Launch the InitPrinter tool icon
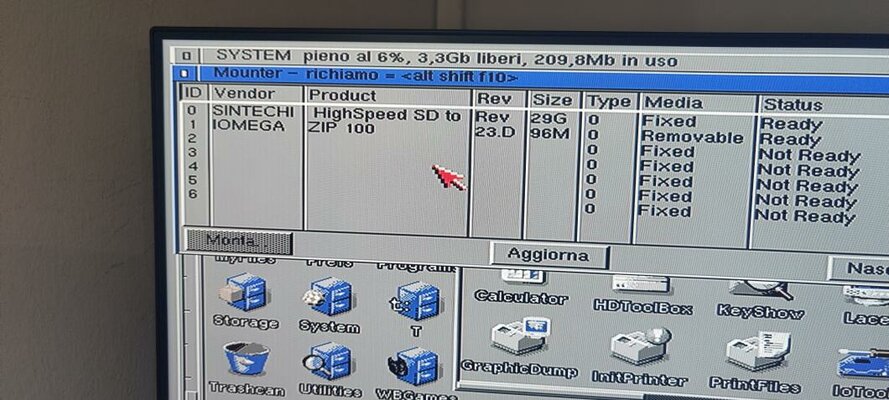 pyautogui.click(x=638, y=348)
